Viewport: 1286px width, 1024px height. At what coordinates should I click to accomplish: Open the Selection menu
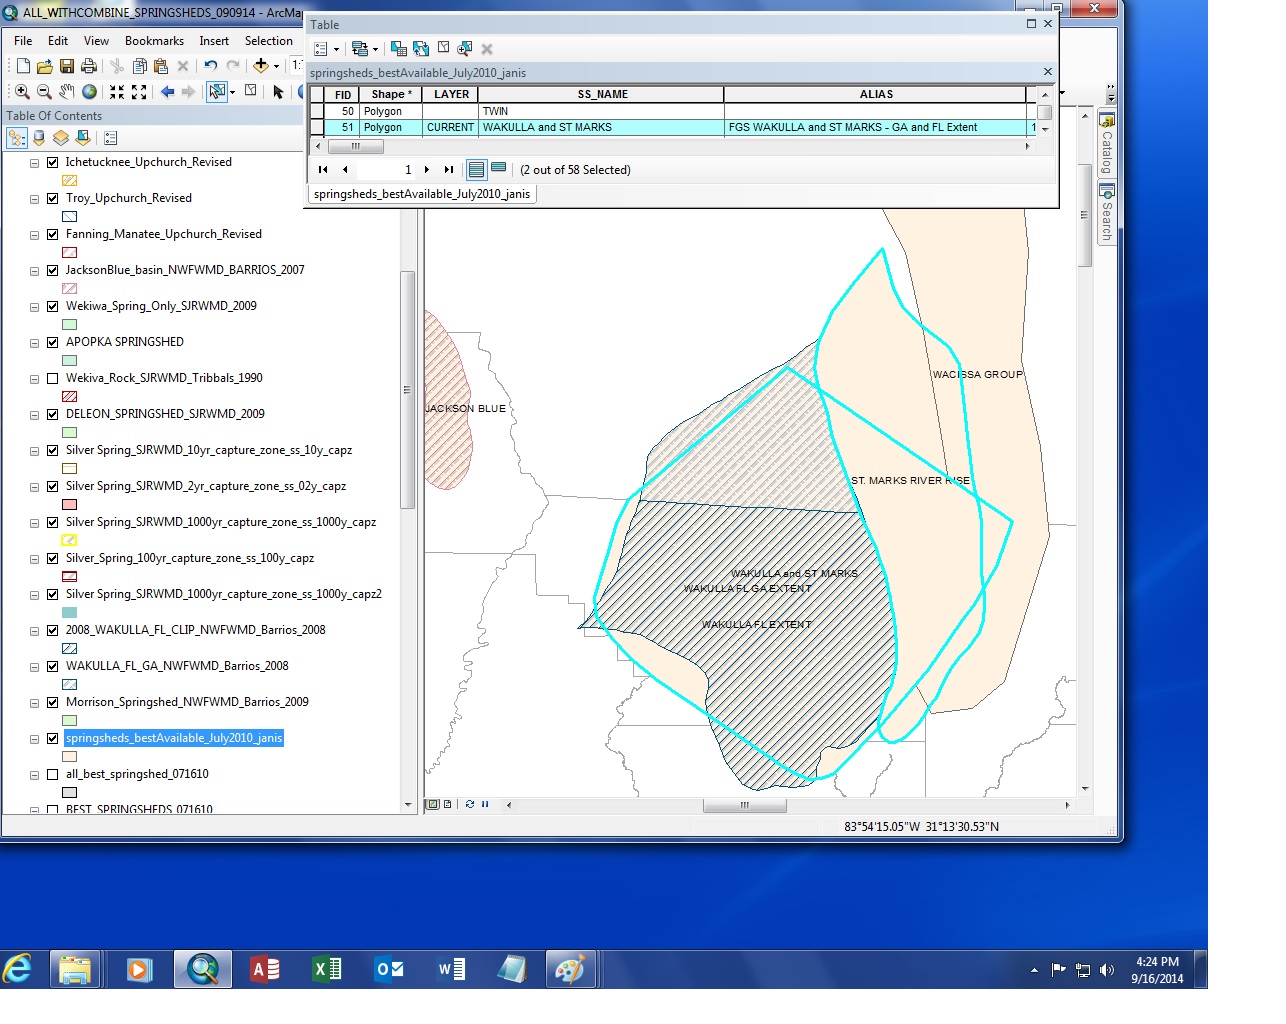click(269, 41)
